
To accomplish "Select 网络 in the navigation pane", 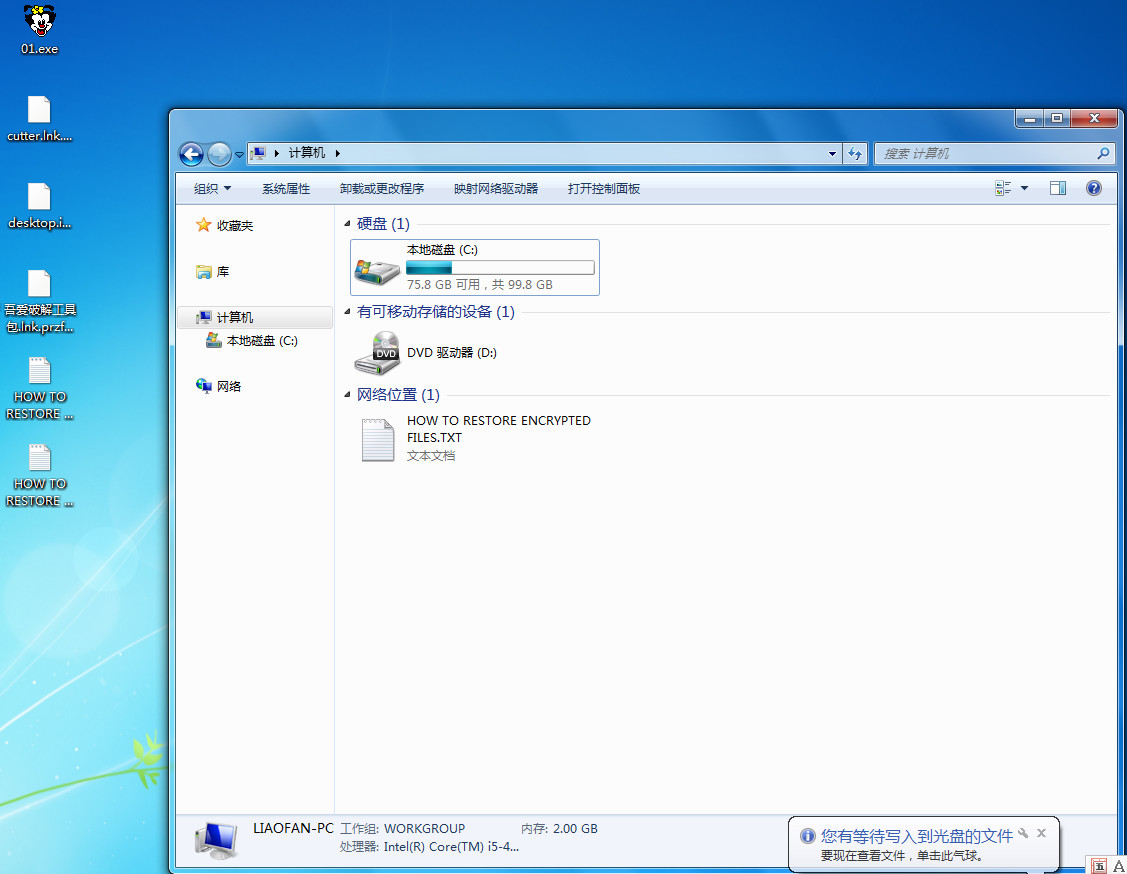I will tap(229, 386).
